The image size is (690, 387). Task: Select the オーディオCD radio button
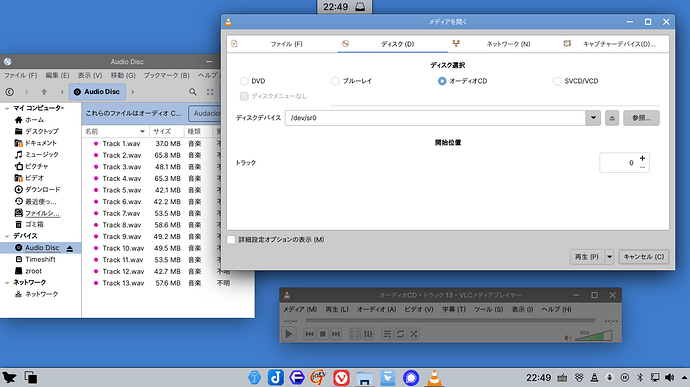click(x=442, y=81)
